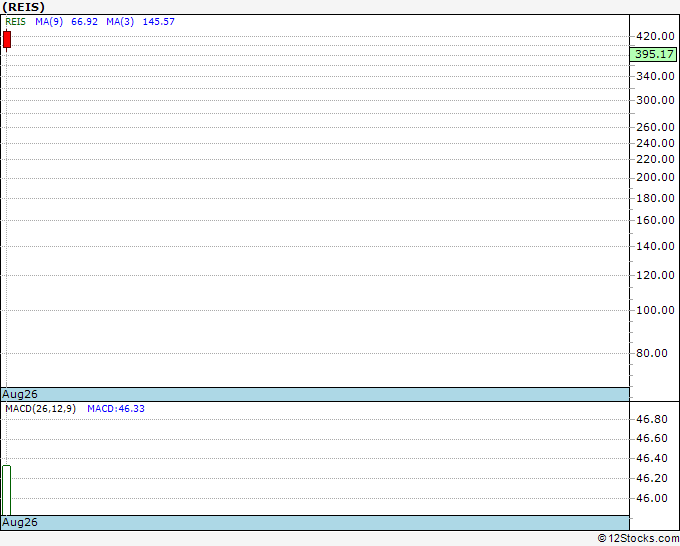
Task: Click the 160.00 price axis label
Action: [x=655, y=220]
